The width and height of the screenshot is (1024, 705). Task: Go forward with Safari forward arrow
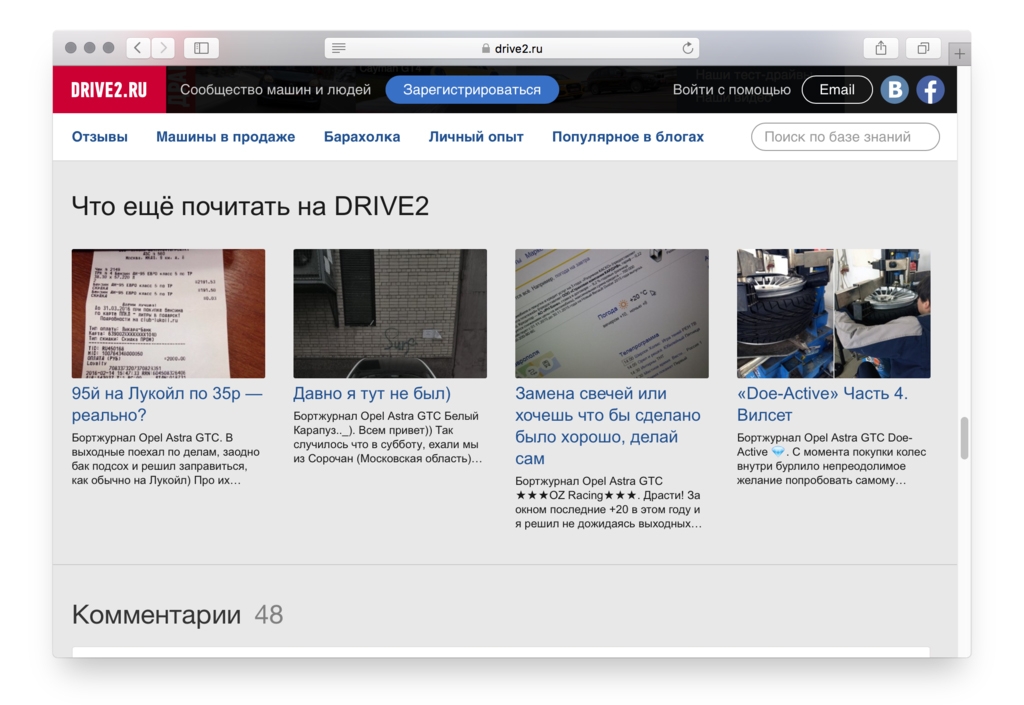(162, 48)
